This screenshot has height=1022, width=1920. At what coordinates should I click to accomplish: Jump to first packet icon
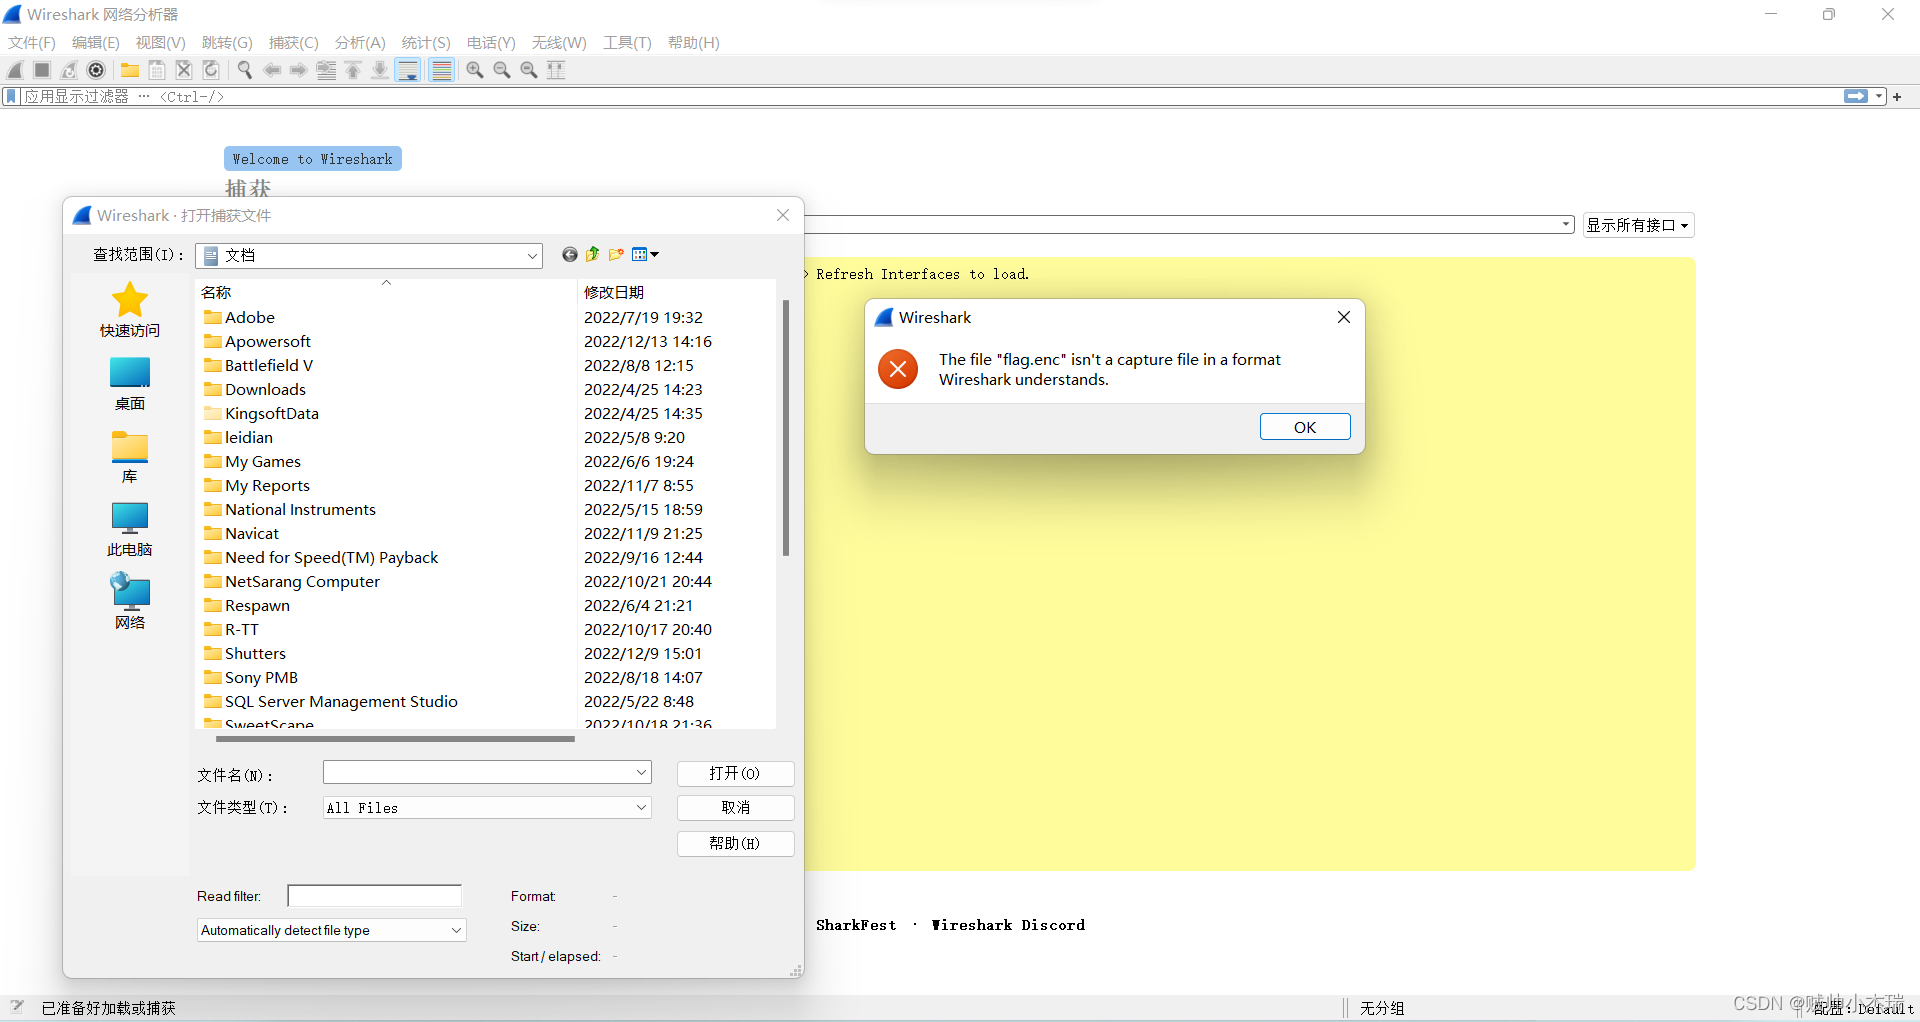[x=353, y=70]
